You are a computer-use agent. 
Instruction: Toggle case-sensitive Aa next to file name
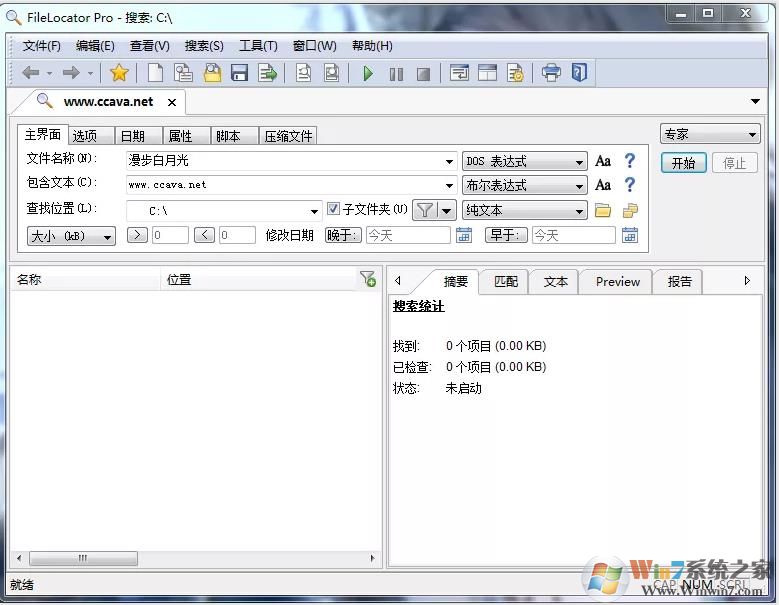[x=603, y=161]
